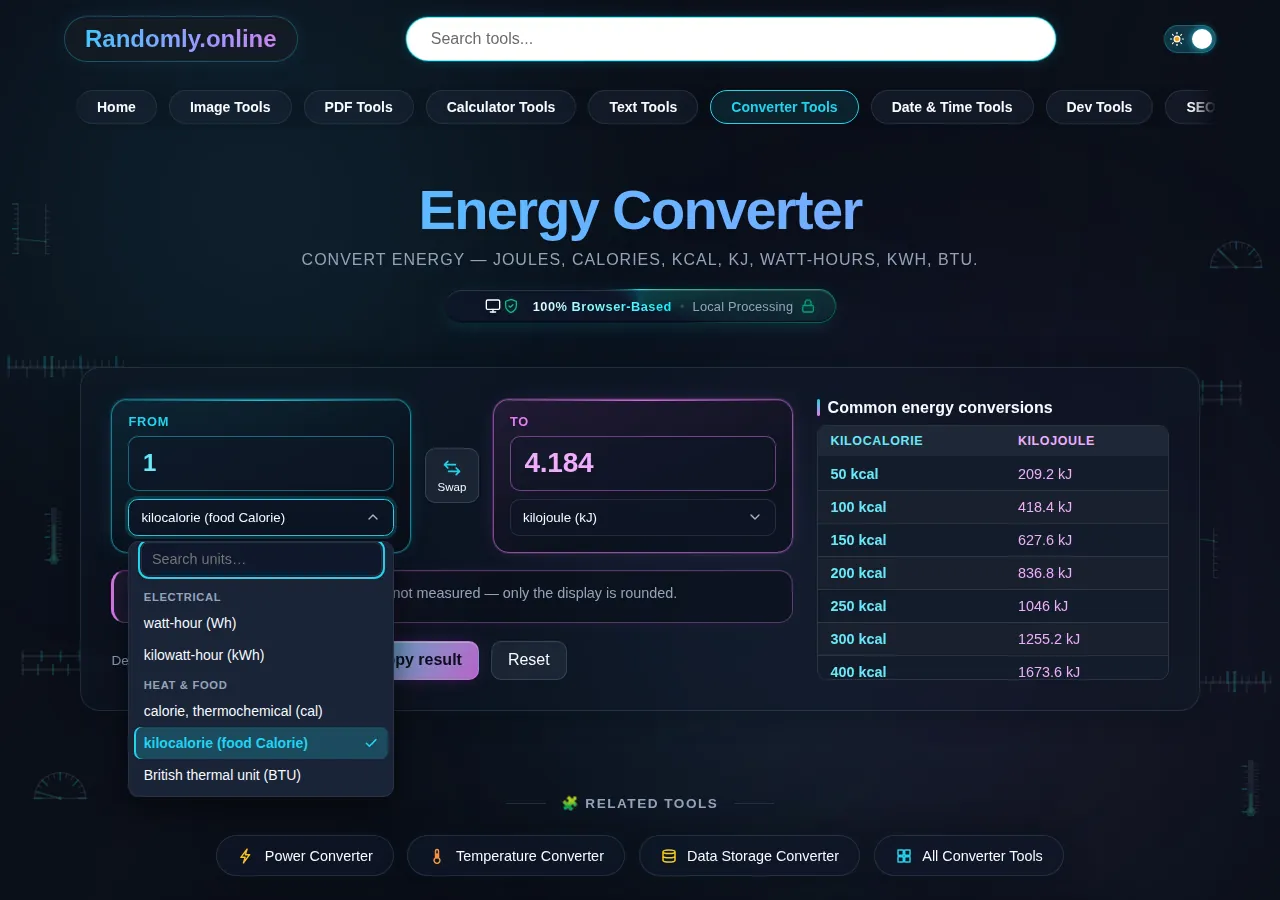The width and height of the screenshot is (1280, 900).
Task: Click the Common energy conversions heading
Action: pyautogui.click(x=940, y=408)
